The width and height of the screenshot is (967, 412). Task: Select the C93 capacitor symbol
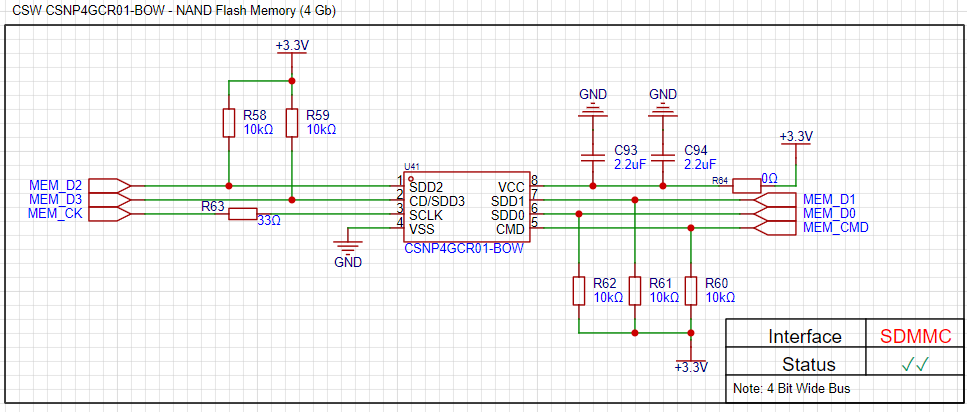[593, 157]
